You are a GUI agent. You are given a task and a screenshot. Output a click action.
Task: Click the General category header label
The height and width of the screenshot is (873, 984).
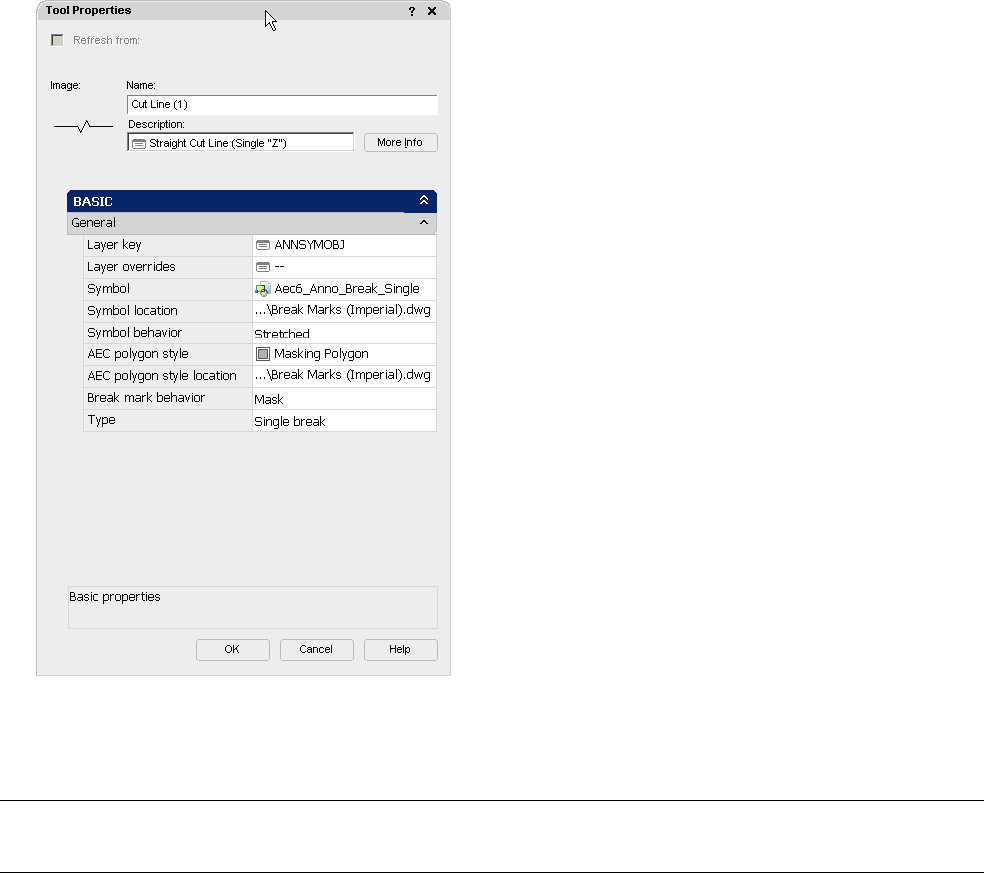tap(94, 223)
